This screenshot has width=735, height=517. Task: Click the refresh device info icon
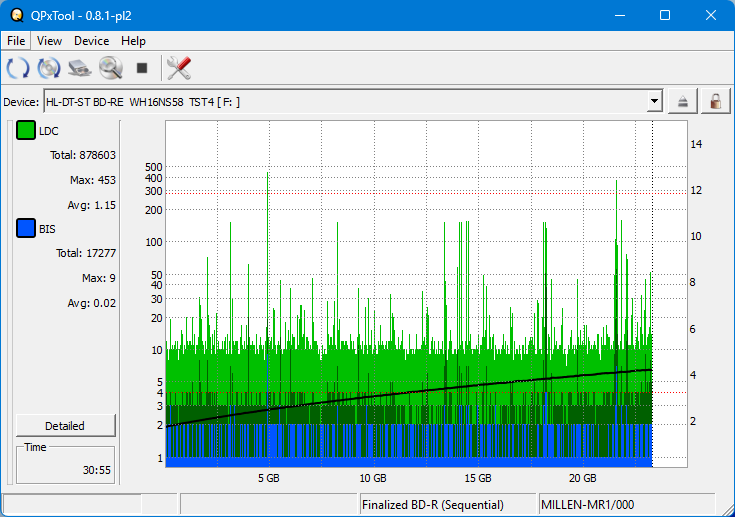point(18,68)
